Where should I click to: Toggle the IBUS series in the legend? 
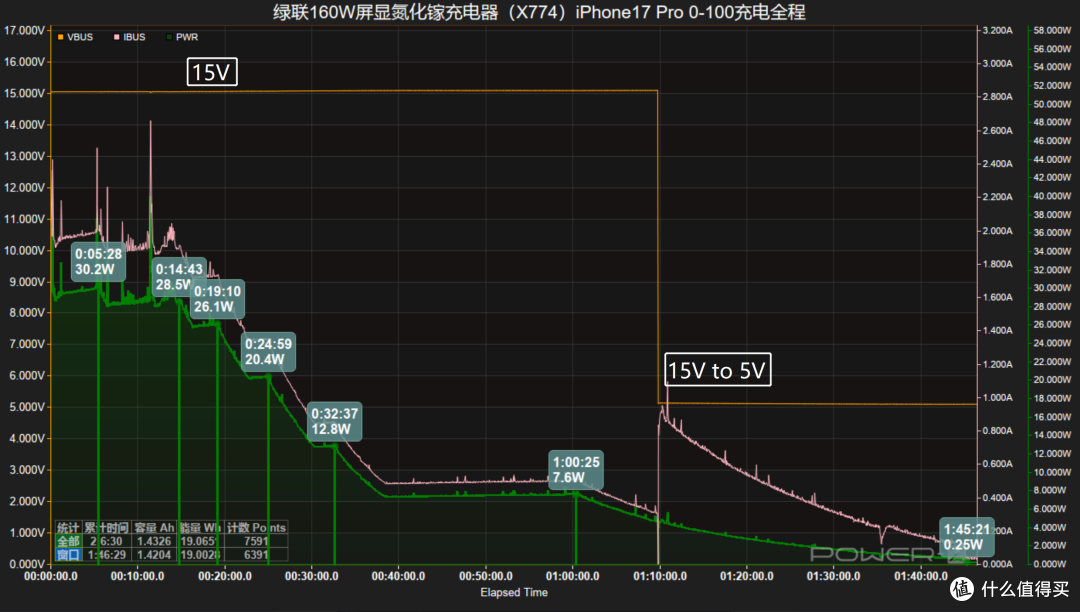(129, 37)
